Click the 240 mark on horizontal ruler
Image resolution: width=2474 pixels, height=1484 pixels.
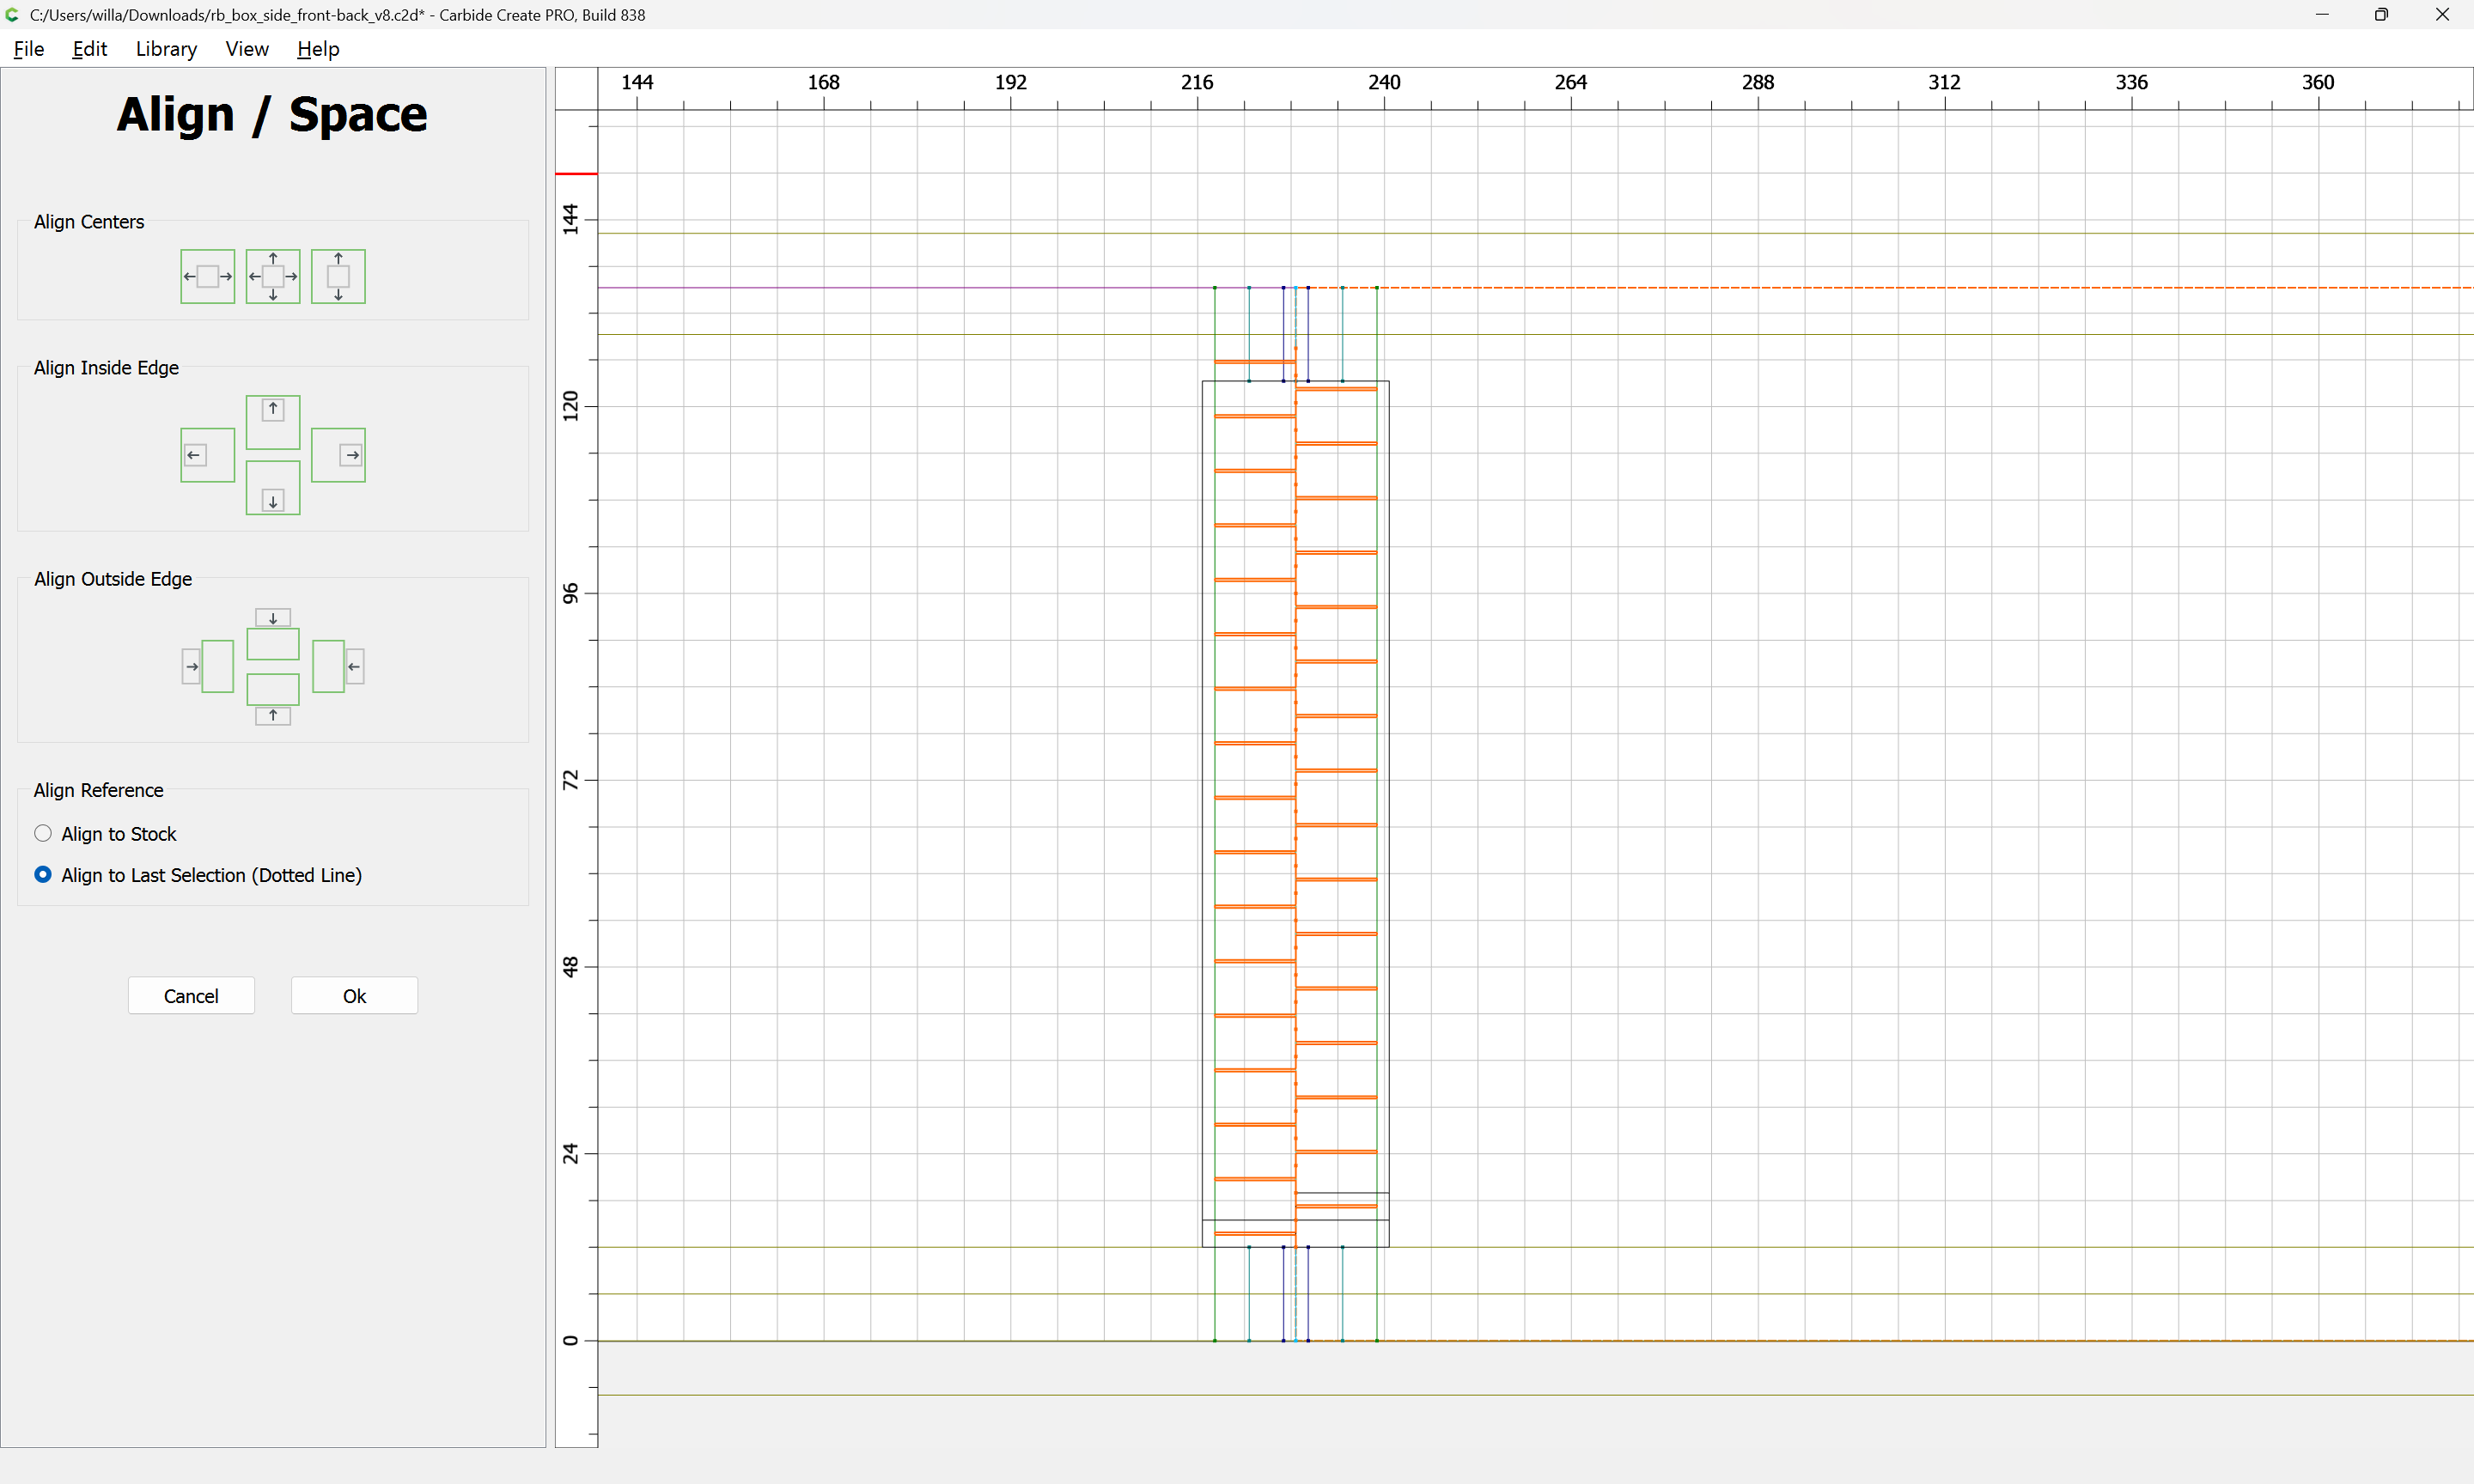[x=1384, y=83]
